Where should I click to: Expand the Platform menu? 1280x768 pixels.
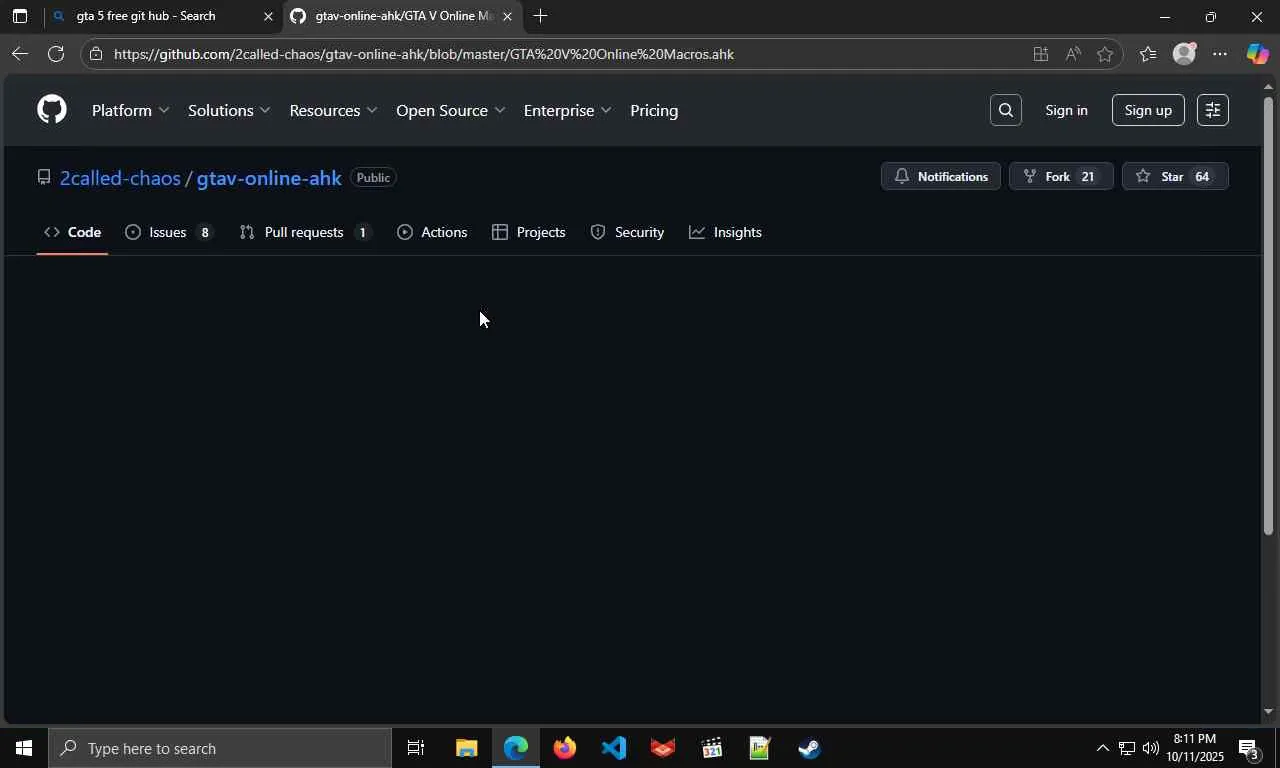pyautogui.click(x=130, y=110)
